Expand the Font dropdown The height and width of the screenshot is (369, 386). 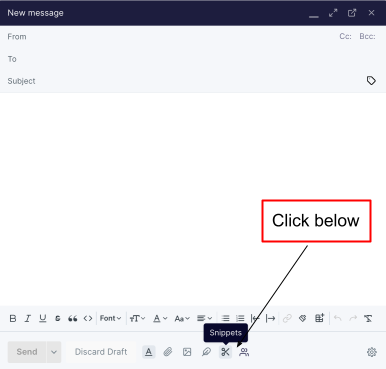[110, 318]
